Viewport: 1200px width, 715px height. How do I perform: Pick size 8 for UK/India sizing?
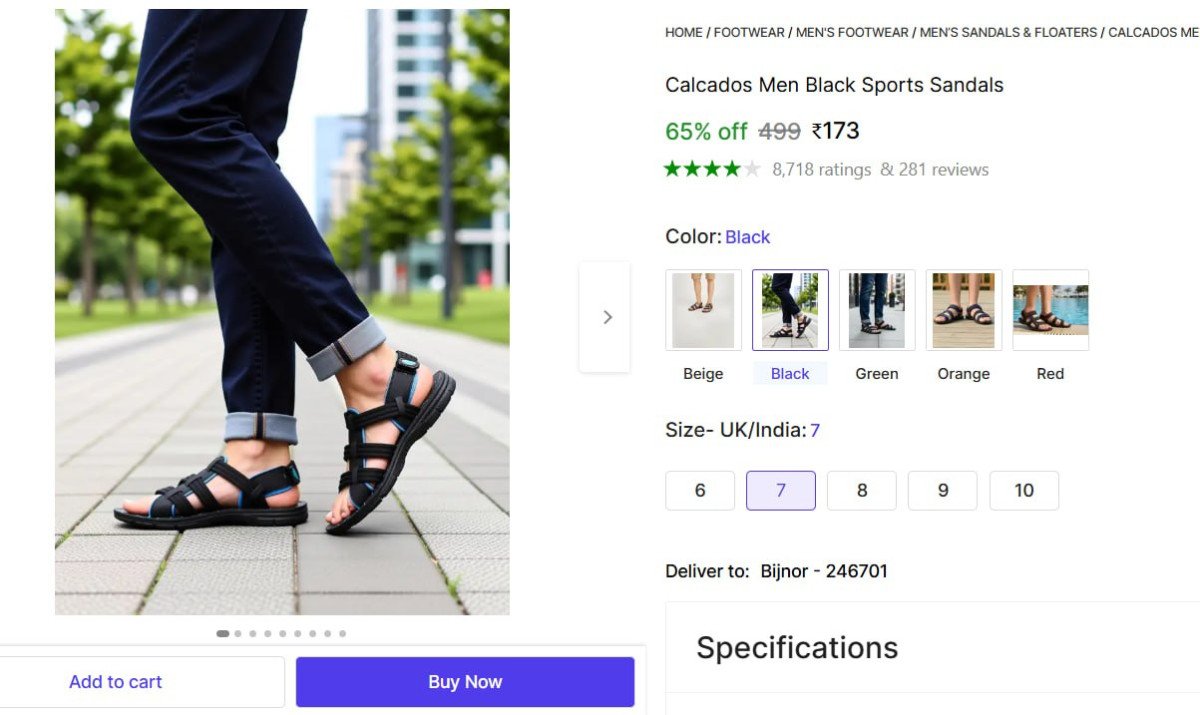(861, 490)
